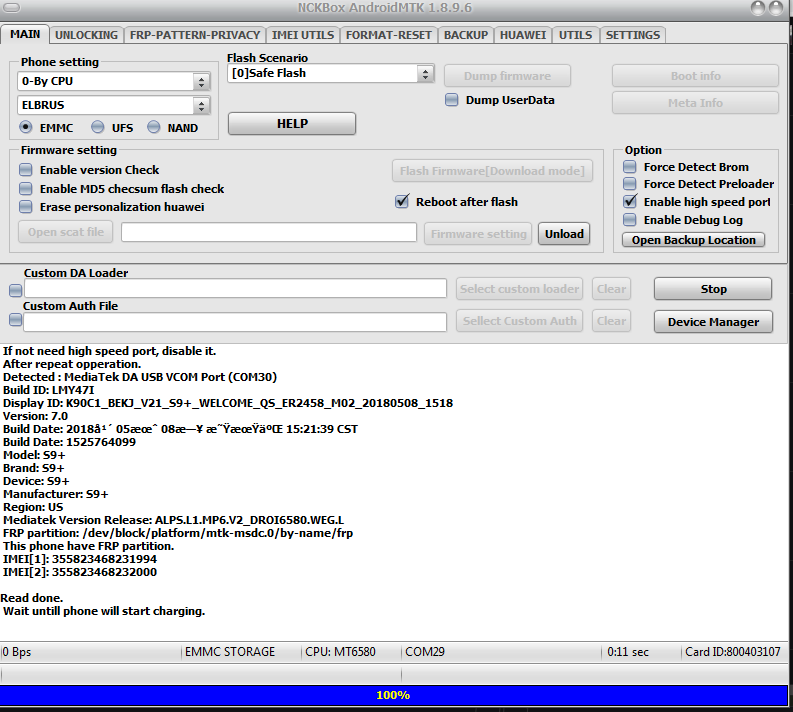
Task: Click Card ID:800403107 in status bar
Action: pyautogui.click(x=733, y=652)
